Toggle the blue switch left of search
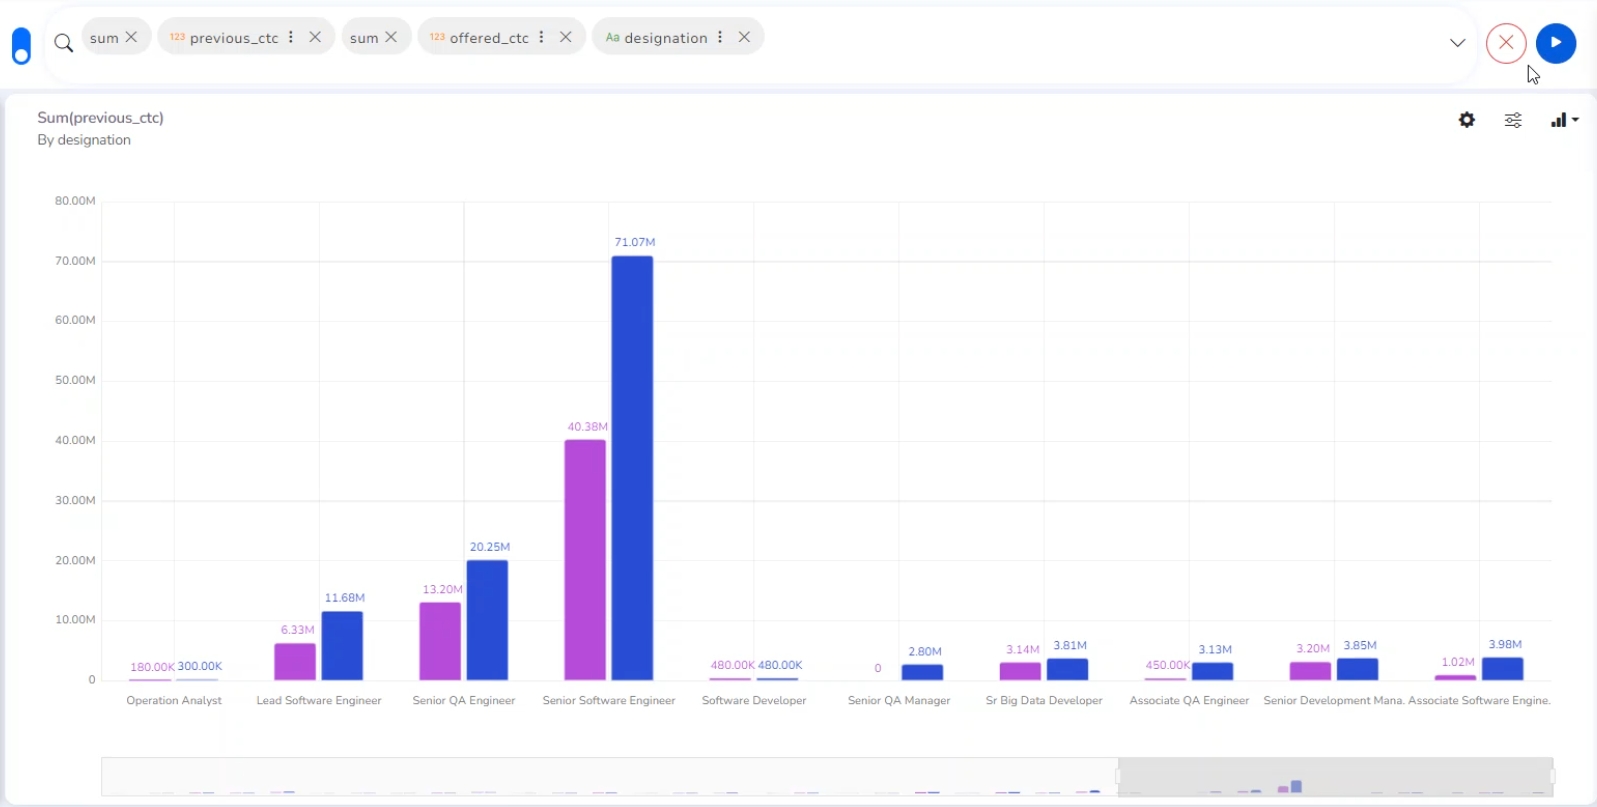Screen dimensions: 1597x807 tap(21, 46)
